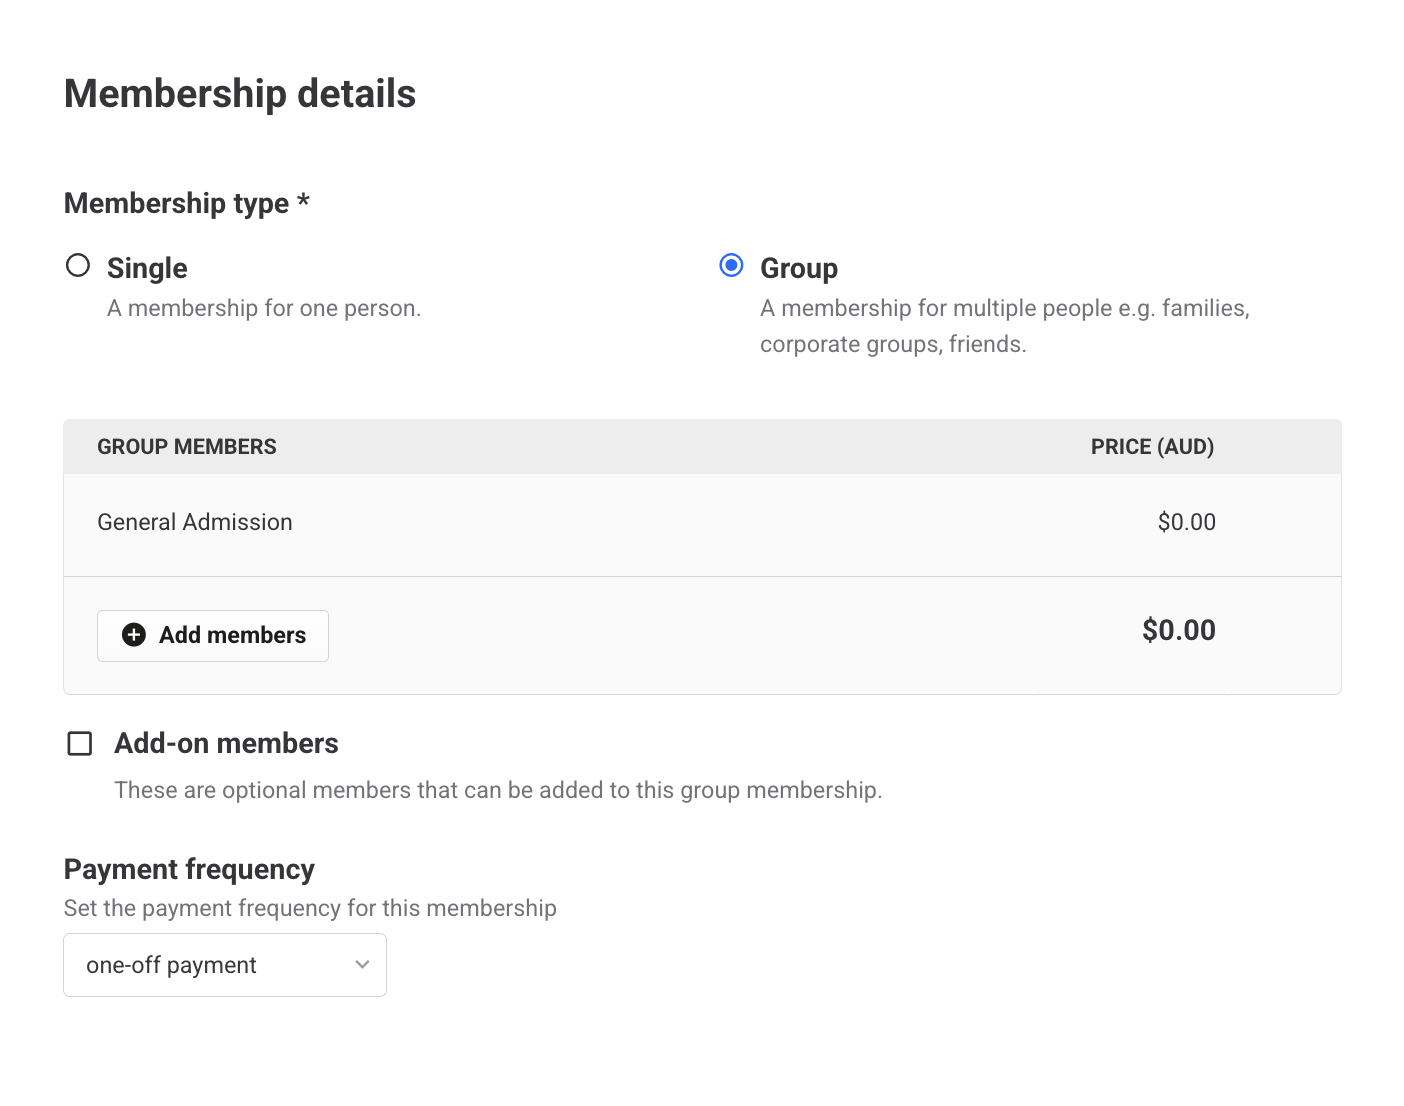This screenshot has width=1404, height=1106.
Task: Click the Group option label text
Action: [x=799, y=268]
